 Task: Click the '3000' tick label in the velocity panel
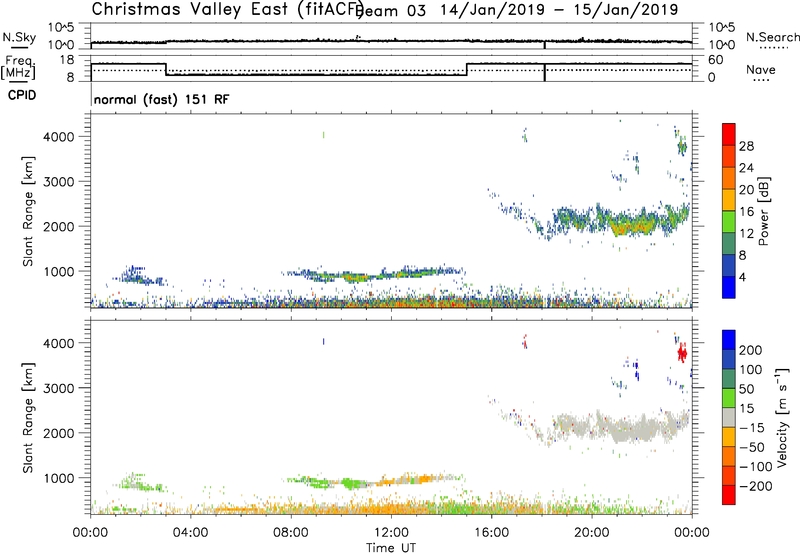58,388
